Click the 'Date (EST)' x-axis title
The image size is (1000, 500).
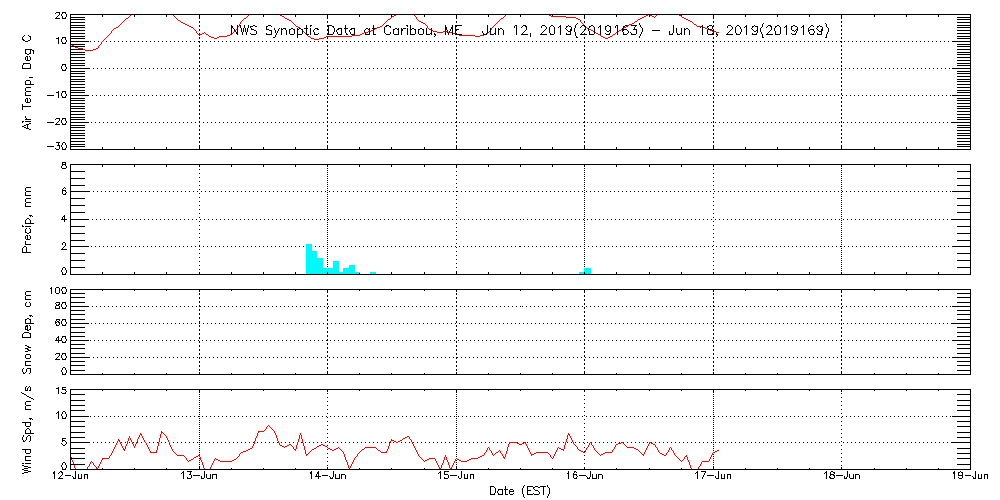[x=521, y=491]
